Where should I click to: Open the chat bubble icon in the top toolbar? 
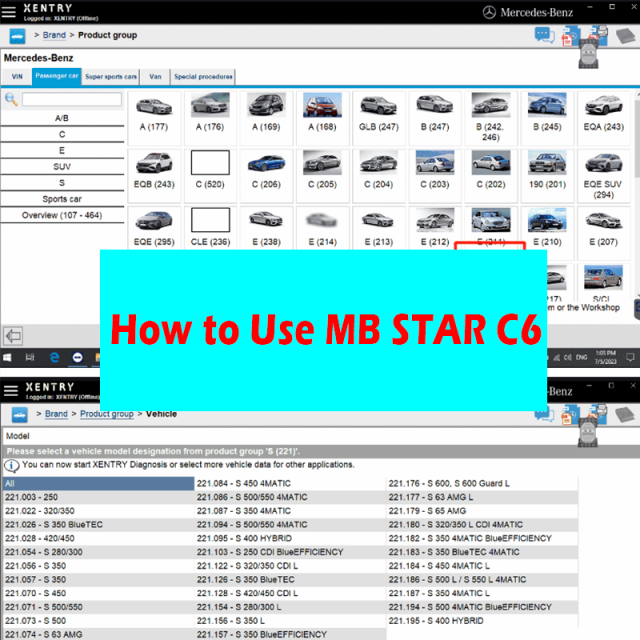click(543, 36)
